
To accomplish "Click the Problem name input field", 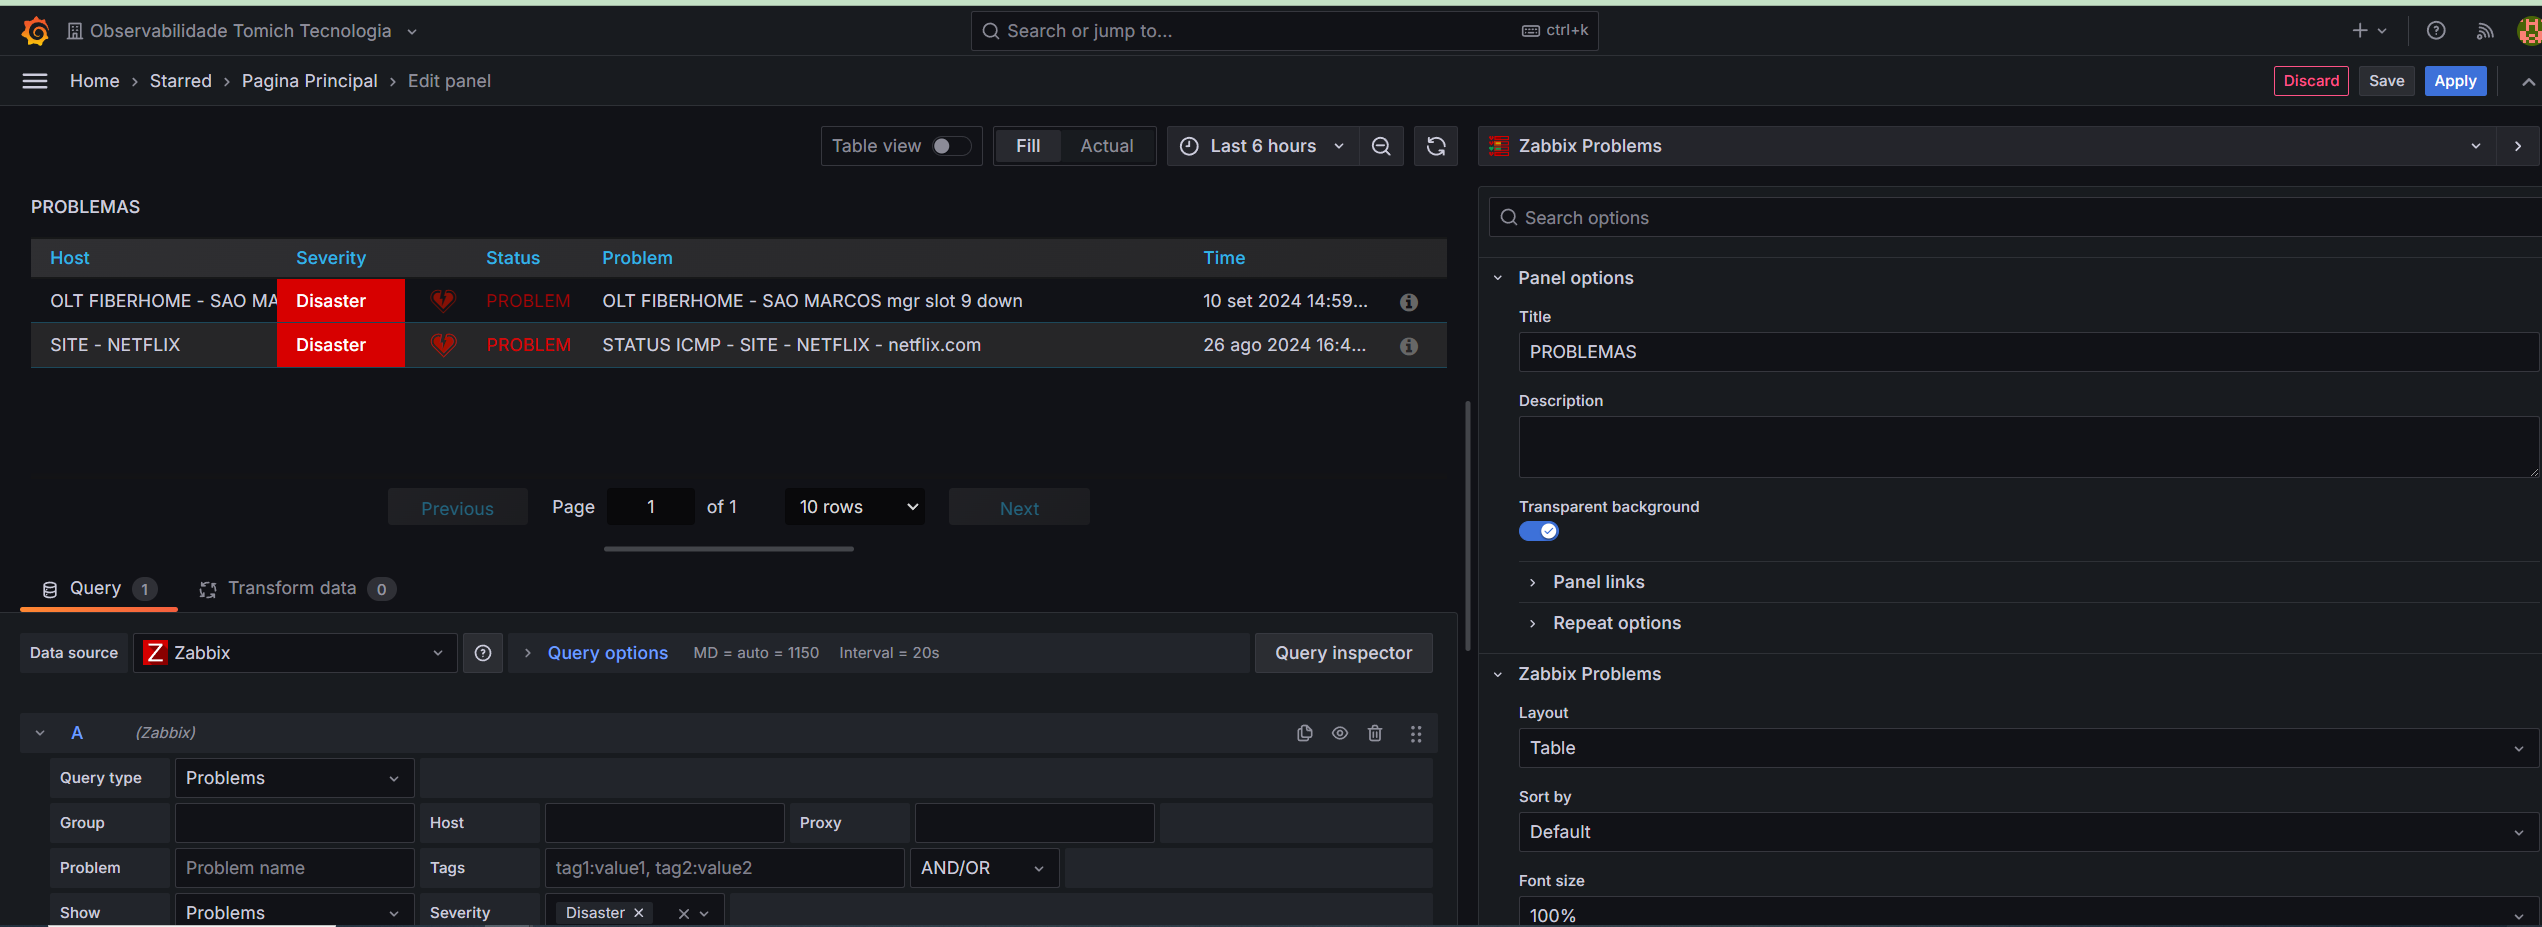I will 294,868.
